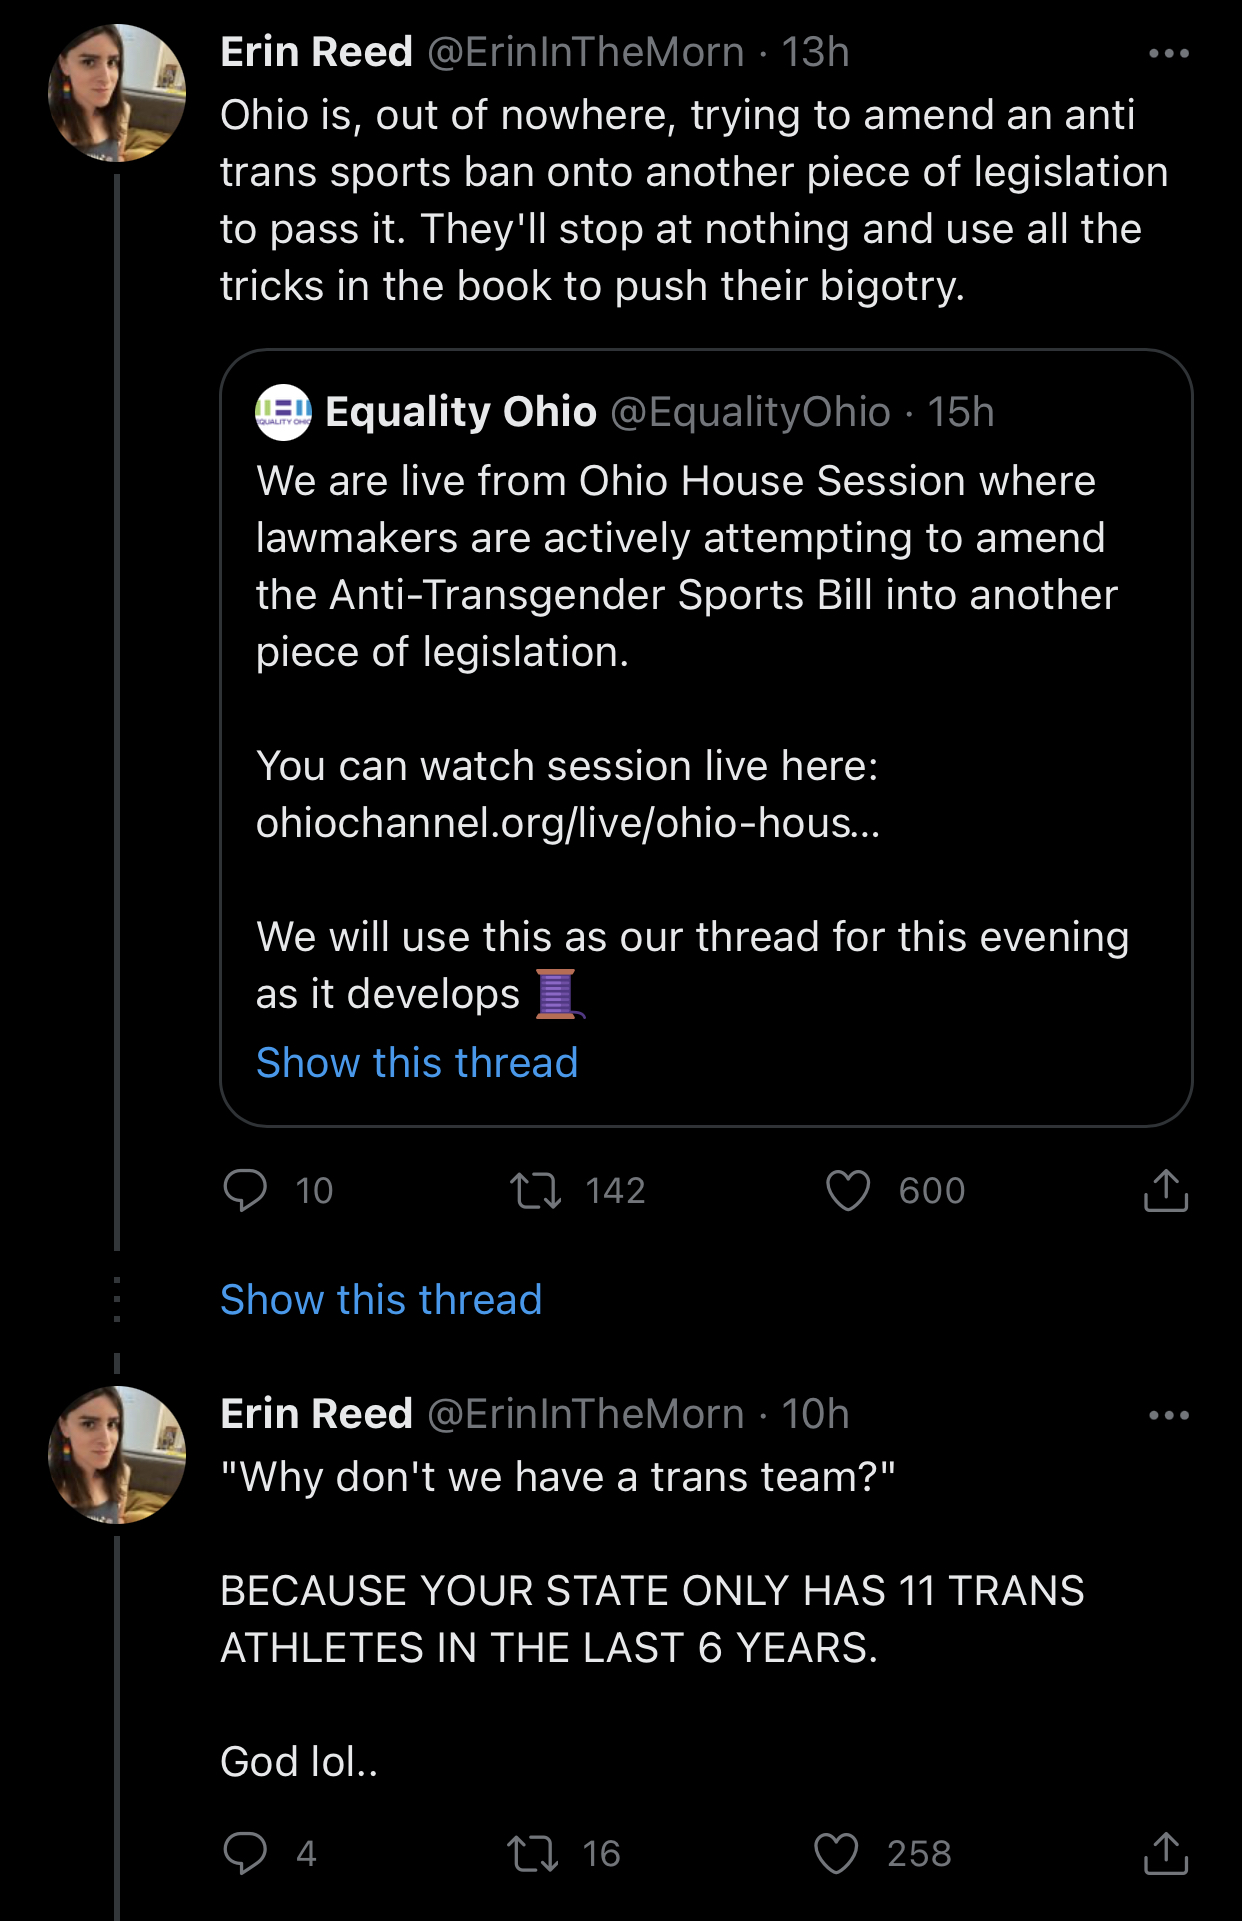Open Erin Reed's avatar on top tweet
This screenshot has height=1921, width=1242.
[117, 93]
